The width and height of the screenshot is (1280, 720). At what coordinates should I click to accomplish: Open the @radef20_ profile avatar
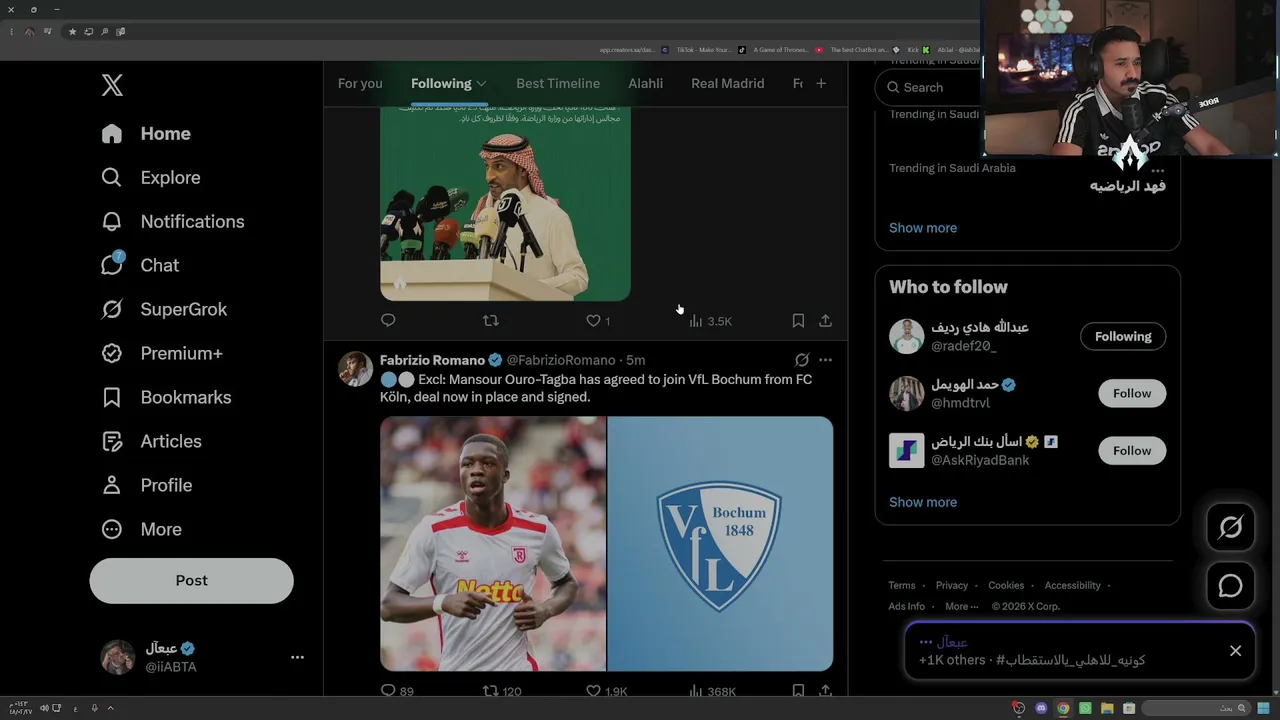click(907, 336)
